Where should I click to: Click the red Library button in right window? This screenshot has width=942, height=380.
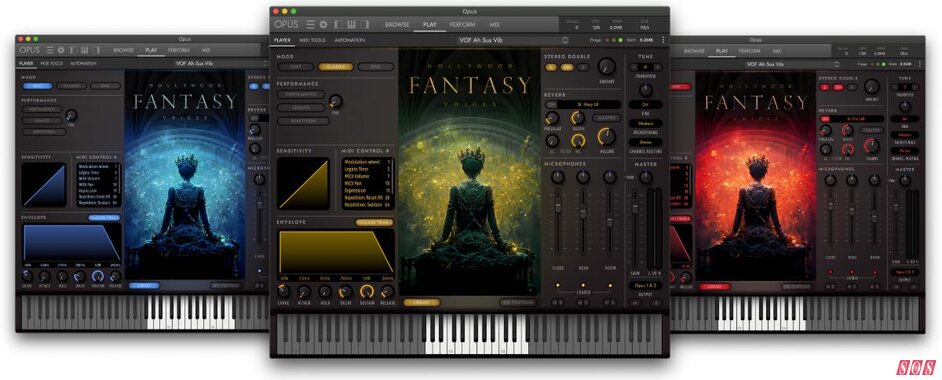pos(714,287)
